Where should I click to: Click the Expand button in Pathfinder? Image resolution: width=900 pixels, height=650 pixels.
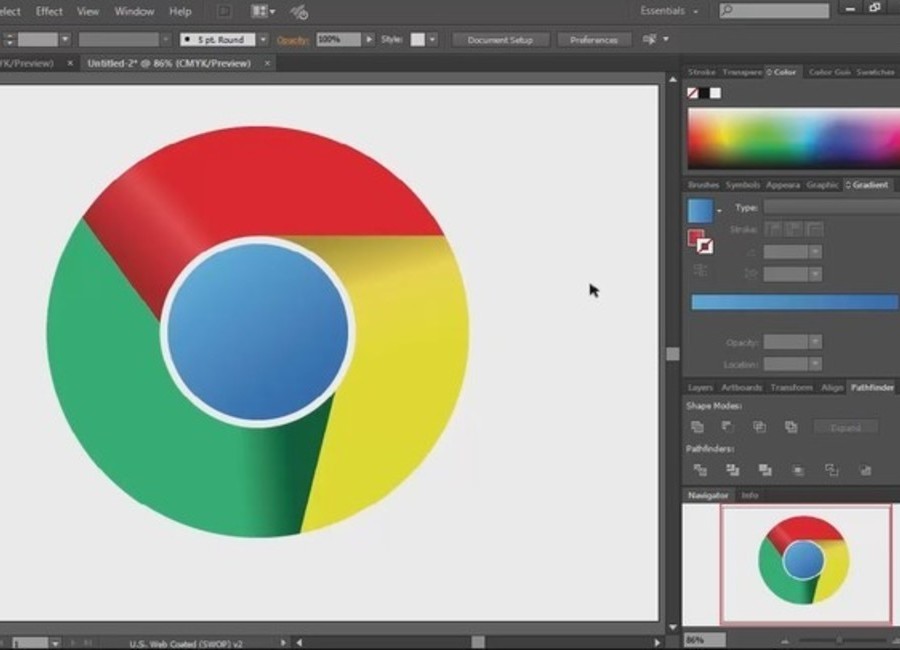(845, 427)
